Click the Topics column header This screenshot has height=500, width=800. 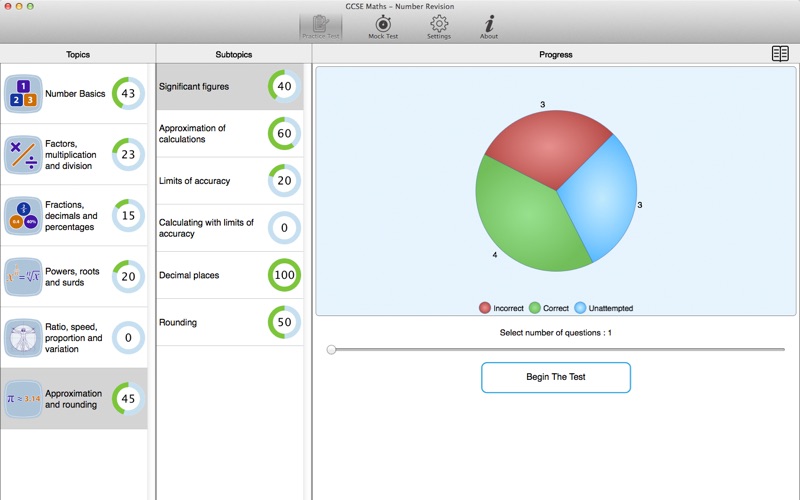(78, 54)
